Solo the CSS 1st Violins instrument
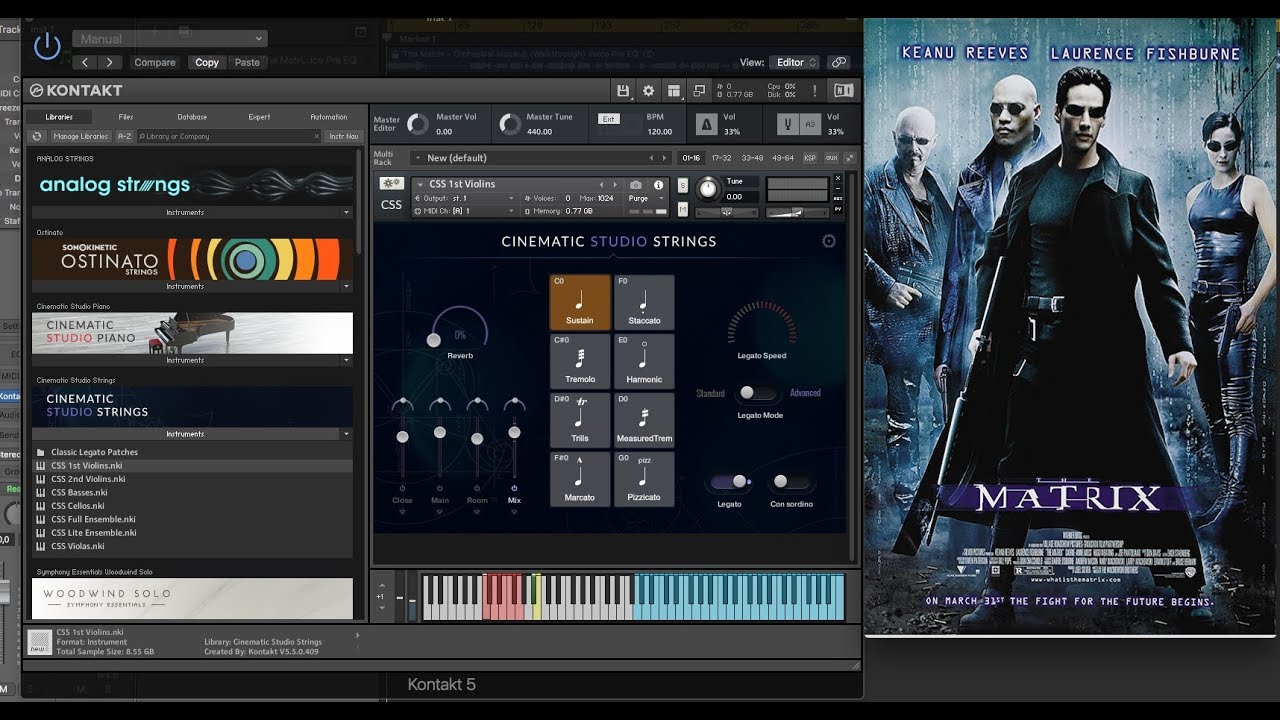 [683, 185]
